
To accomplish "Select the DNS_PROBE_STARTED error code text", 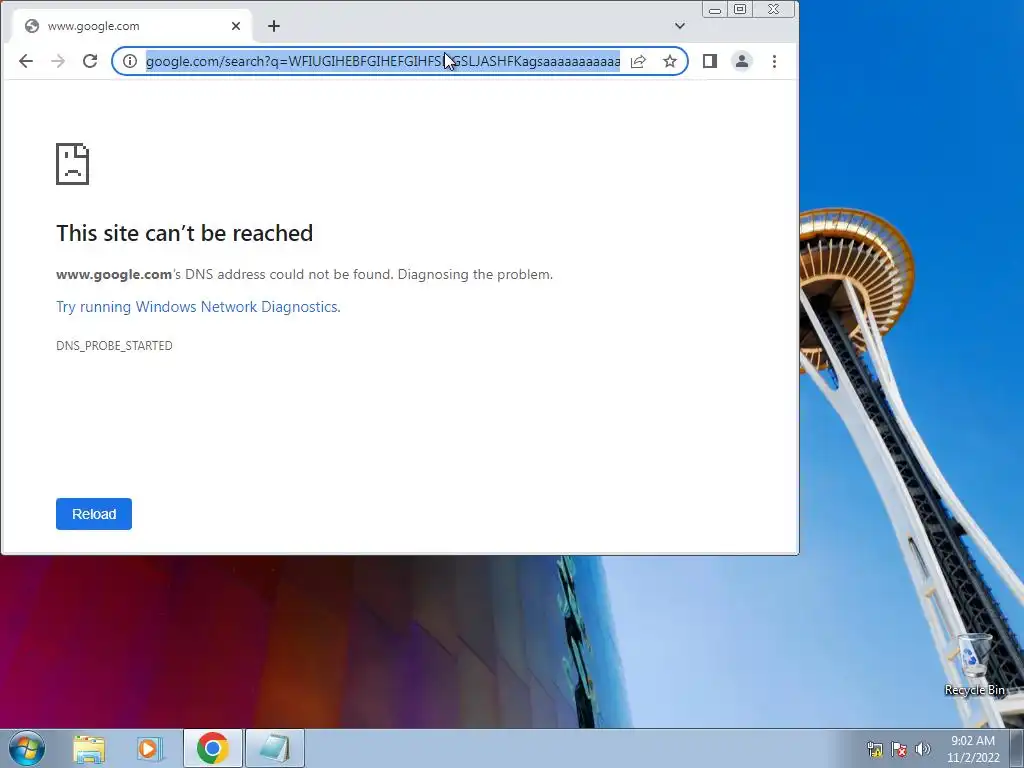I will 114,345.
